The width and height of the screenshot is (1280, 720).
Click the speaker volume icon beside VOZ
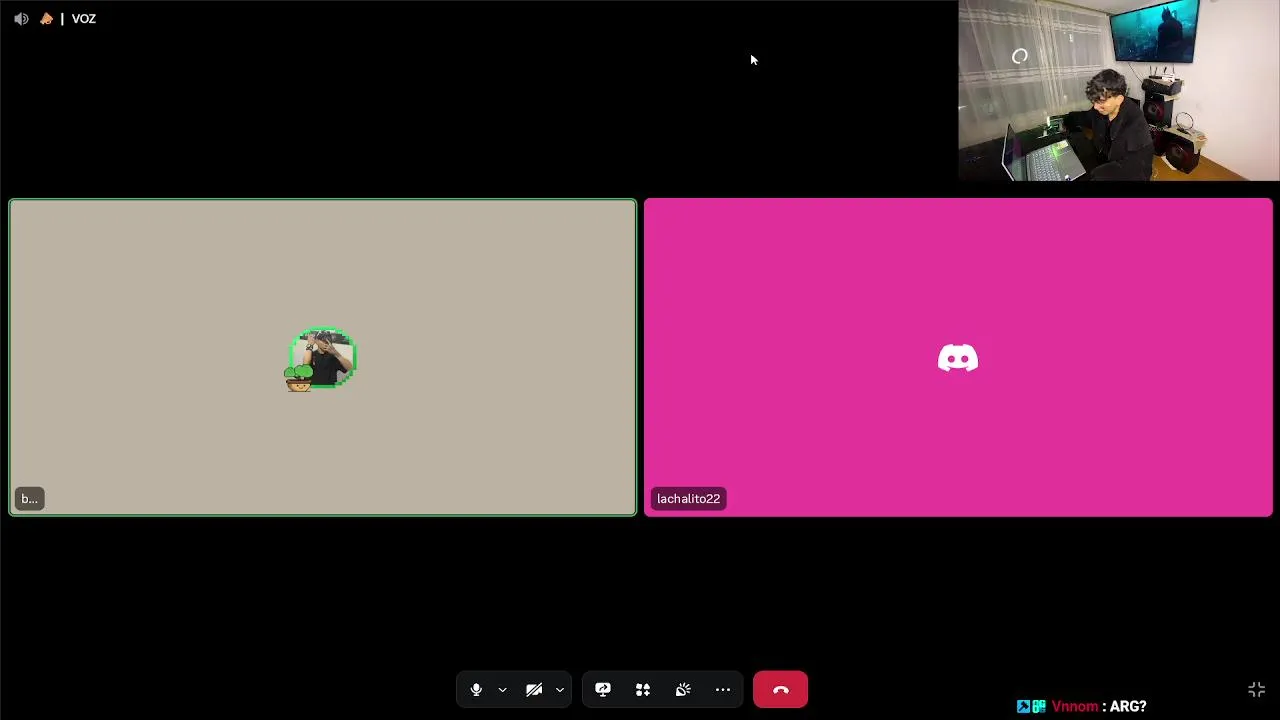tap(21, 19)
